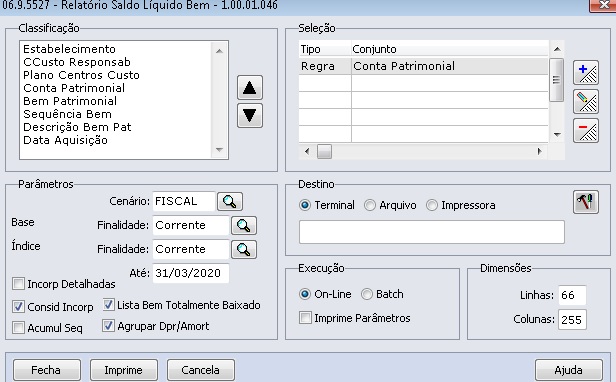
Task: Click selection table scroll left arrow
Action: point(307,151)
